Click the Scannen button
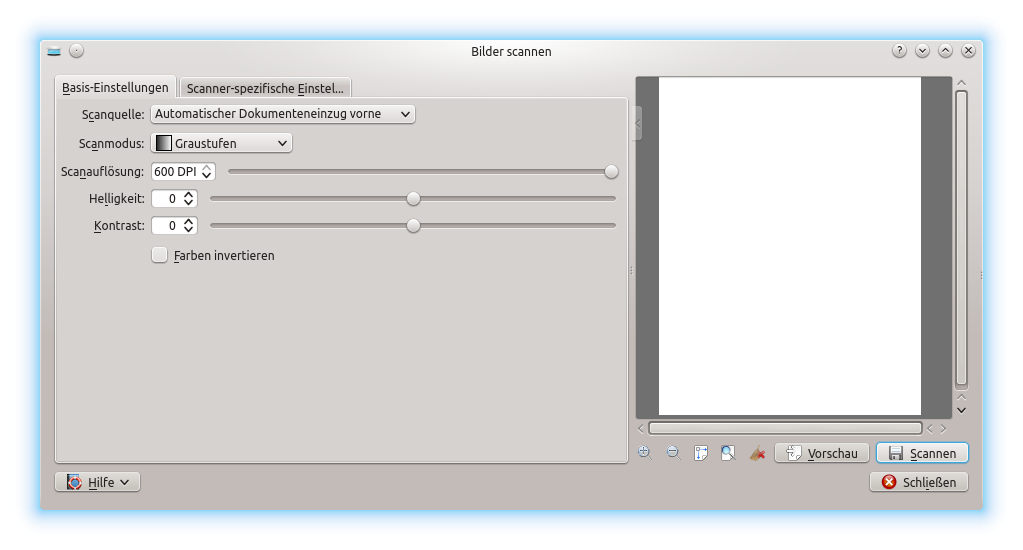The width and height of the screenshot is (1023, 550). pyautogui.click(x=922, y=453)
